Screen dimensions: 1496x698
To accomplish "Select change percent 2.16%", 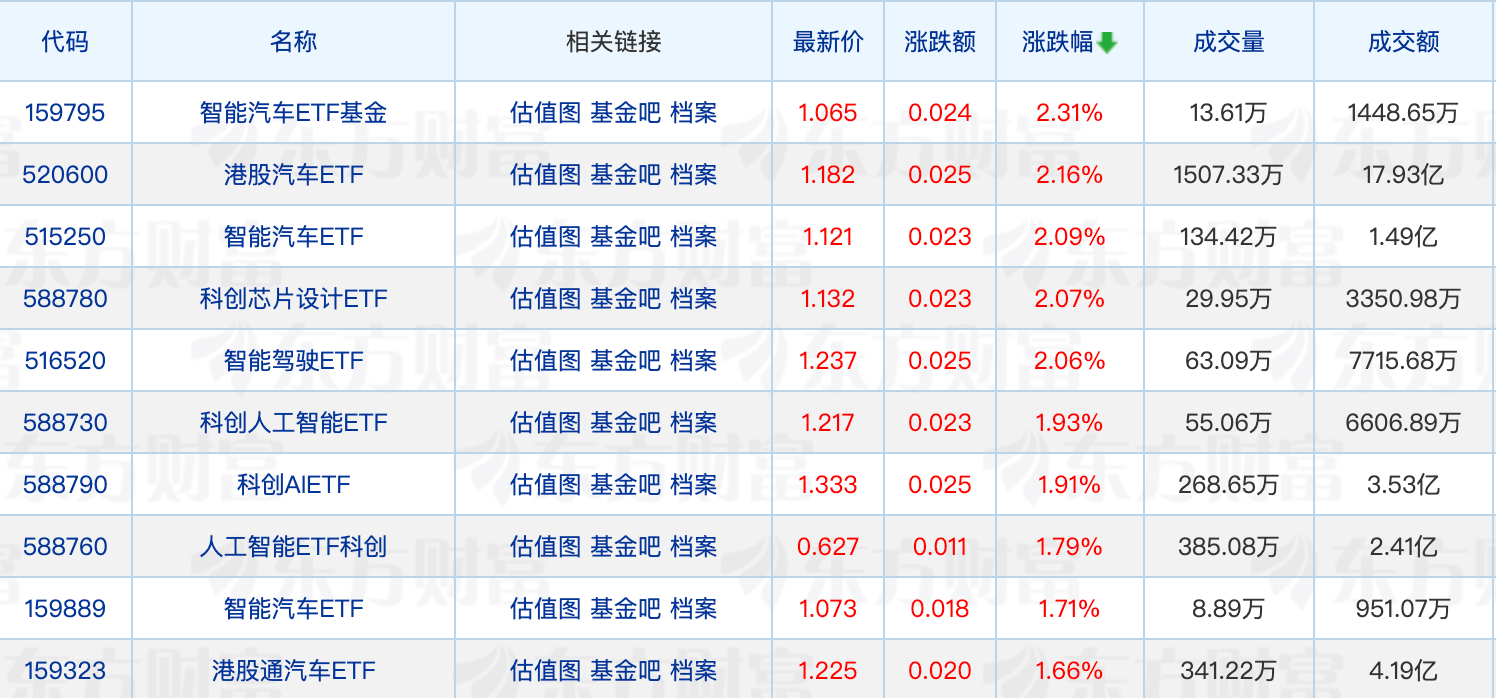I will point(1069,175).
